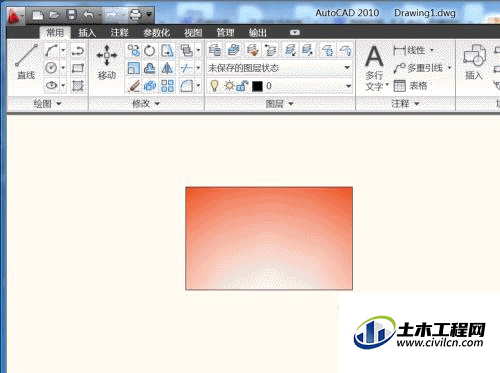Select the Ellipse tool icon
The height and width of the screenshot is (373, 500).
click(x=51, y=86)
